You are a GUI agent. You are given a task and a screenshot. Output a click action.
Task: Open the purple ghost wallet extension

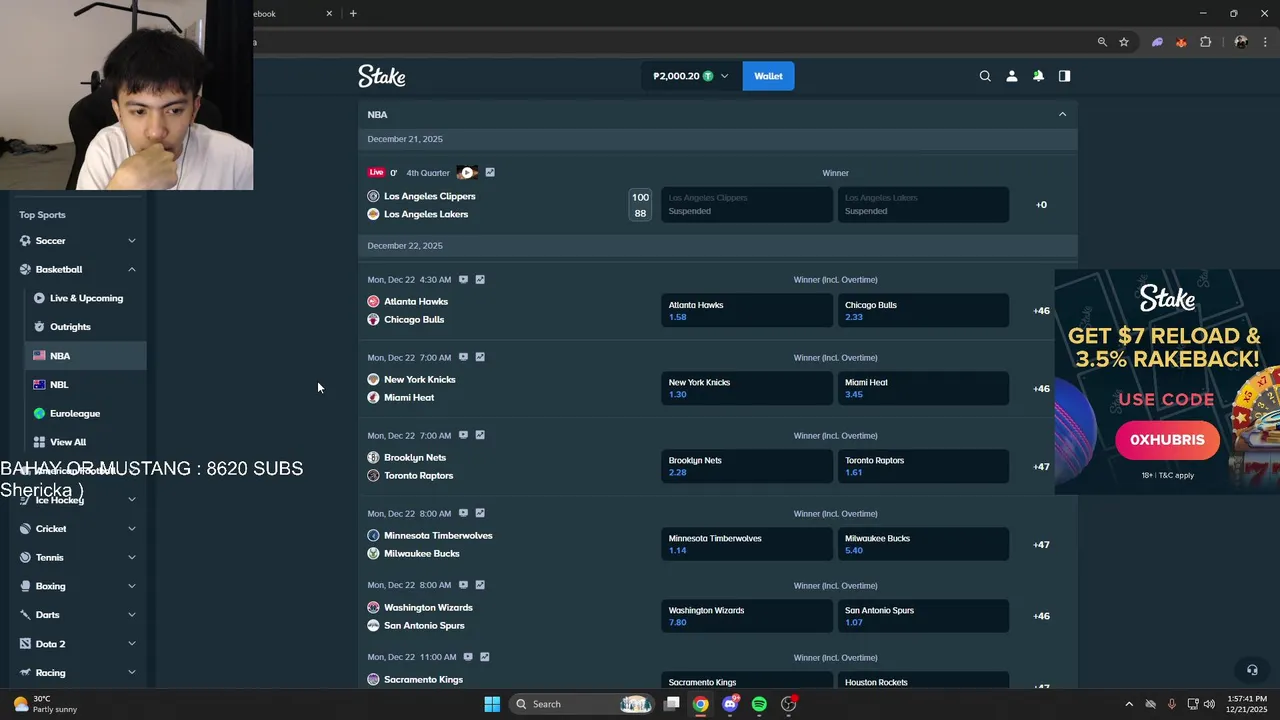(x=1157, y=42)
